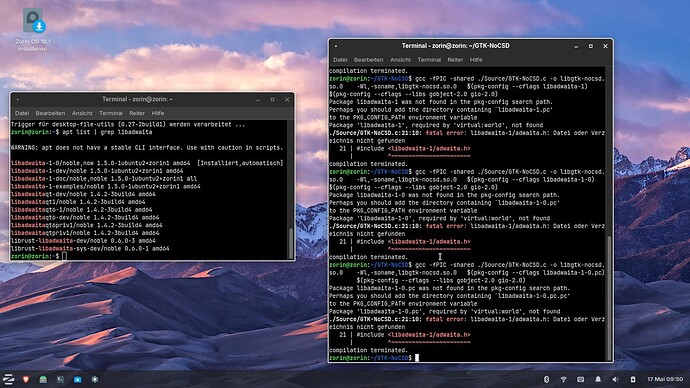Click 'libadwaita-1-dev/noble' line in home terminal
Image resolution: width=690 pixels, height=388 pixels.
97,171
